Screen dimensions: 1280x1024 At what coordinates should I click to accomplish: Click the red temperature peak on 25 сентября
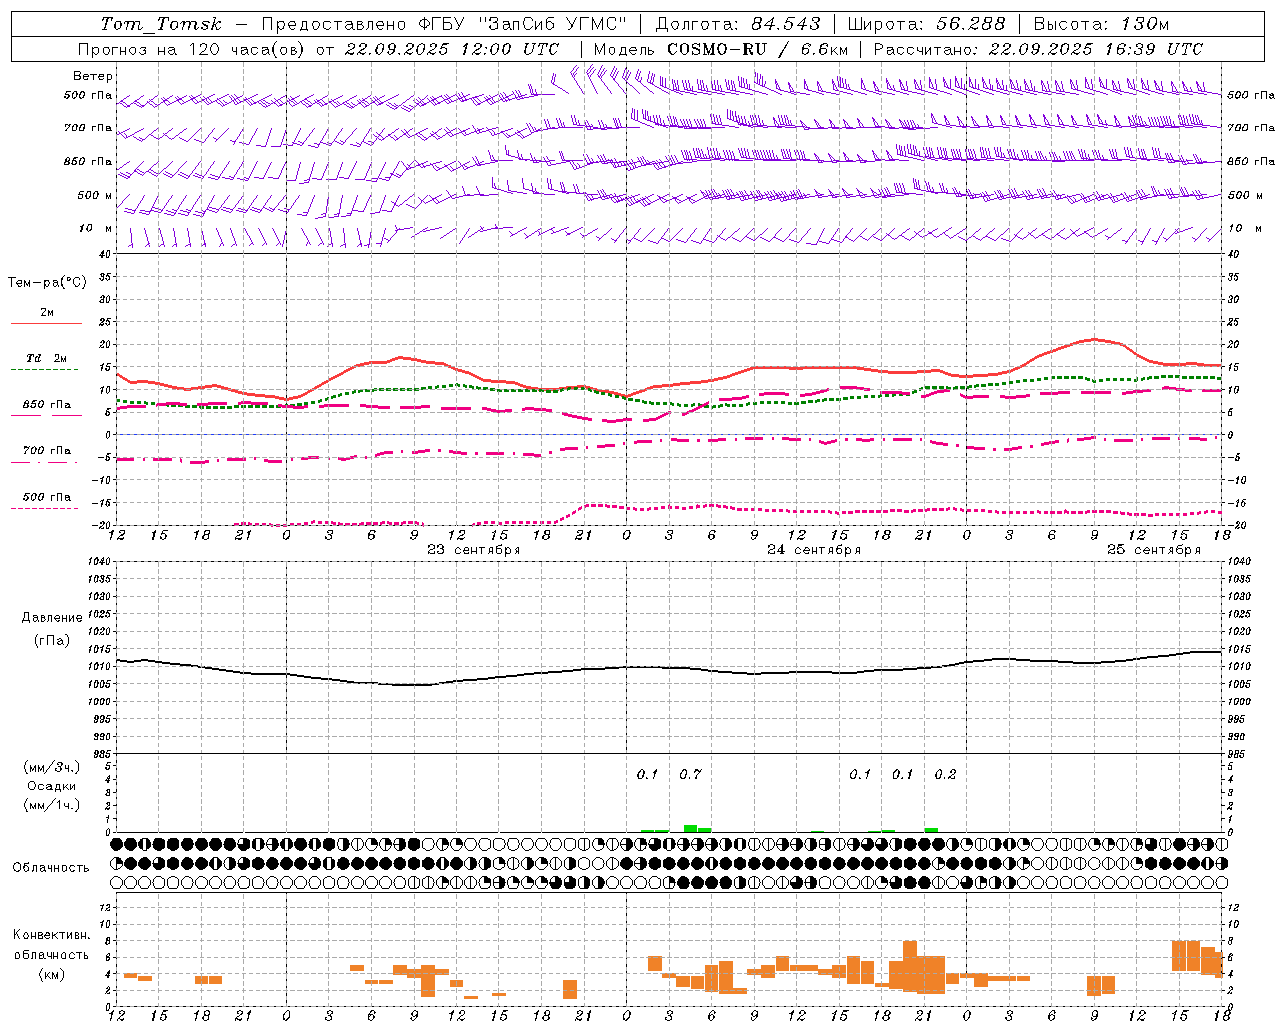pos(1094,339)
